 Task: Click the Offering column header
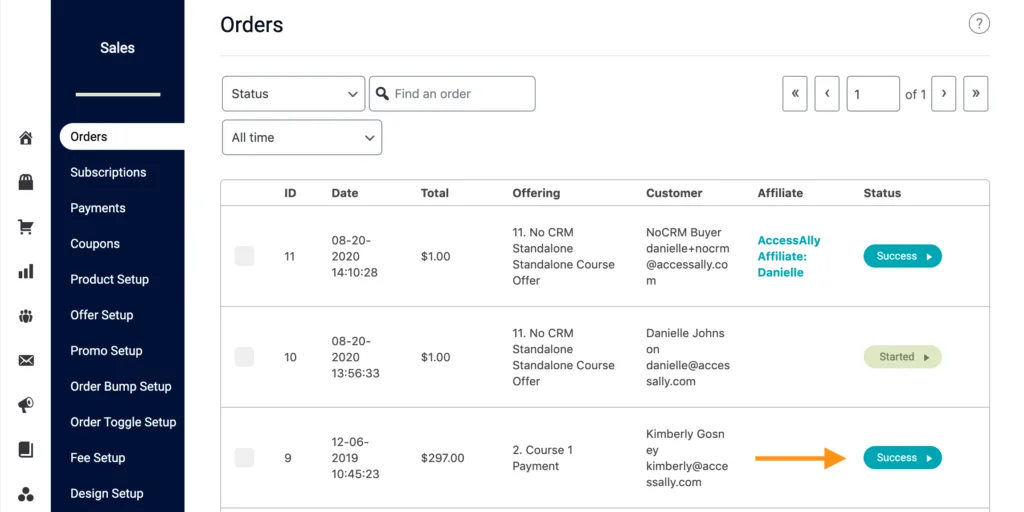point(536,193)
